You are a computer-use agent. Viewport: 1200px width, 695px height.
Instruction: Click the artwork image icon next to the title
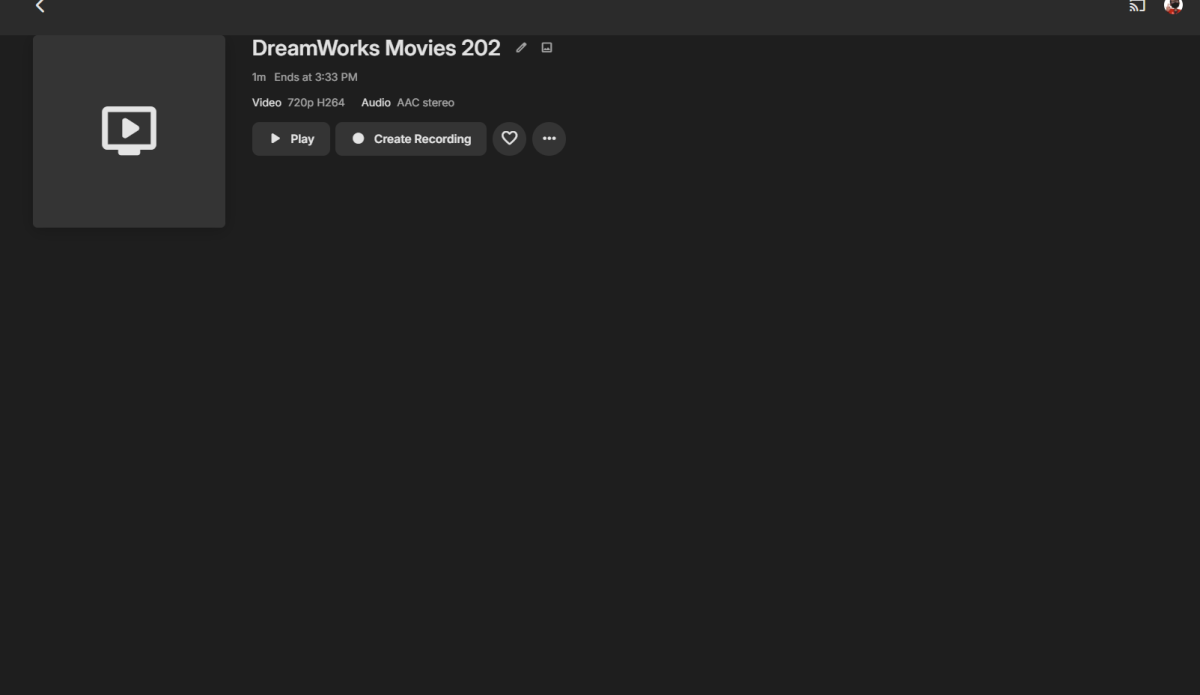click(545, 47)
